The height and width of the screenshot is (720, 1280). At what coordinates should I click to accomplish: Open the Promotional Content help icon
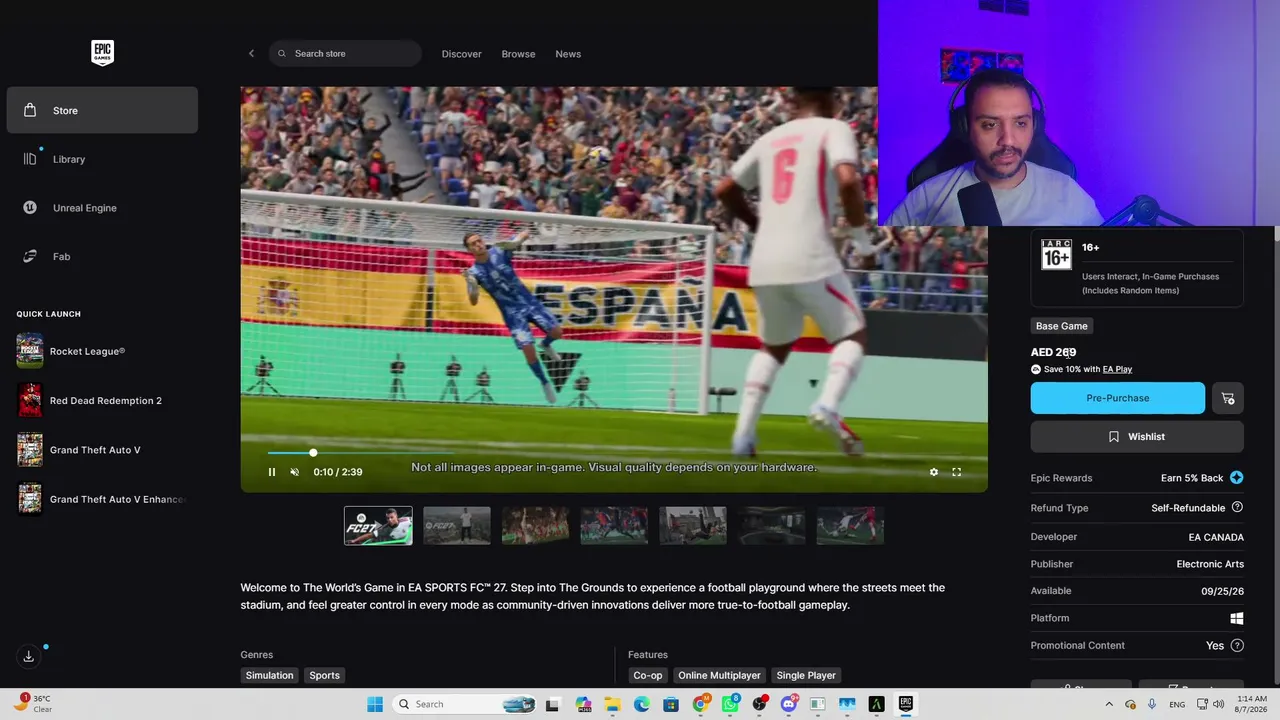click(1237, 646)
